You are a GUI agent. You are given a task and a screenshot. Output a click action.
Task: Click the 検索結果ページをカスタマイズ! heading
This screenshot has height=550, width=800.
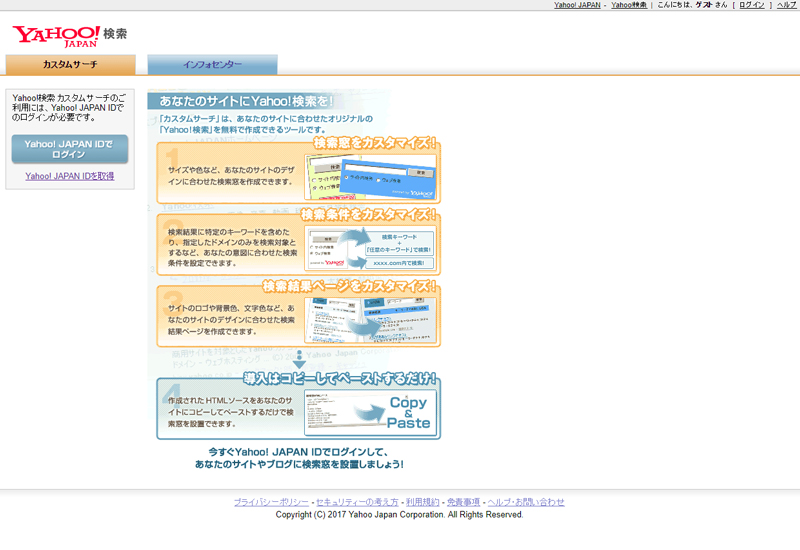(350, 286)
